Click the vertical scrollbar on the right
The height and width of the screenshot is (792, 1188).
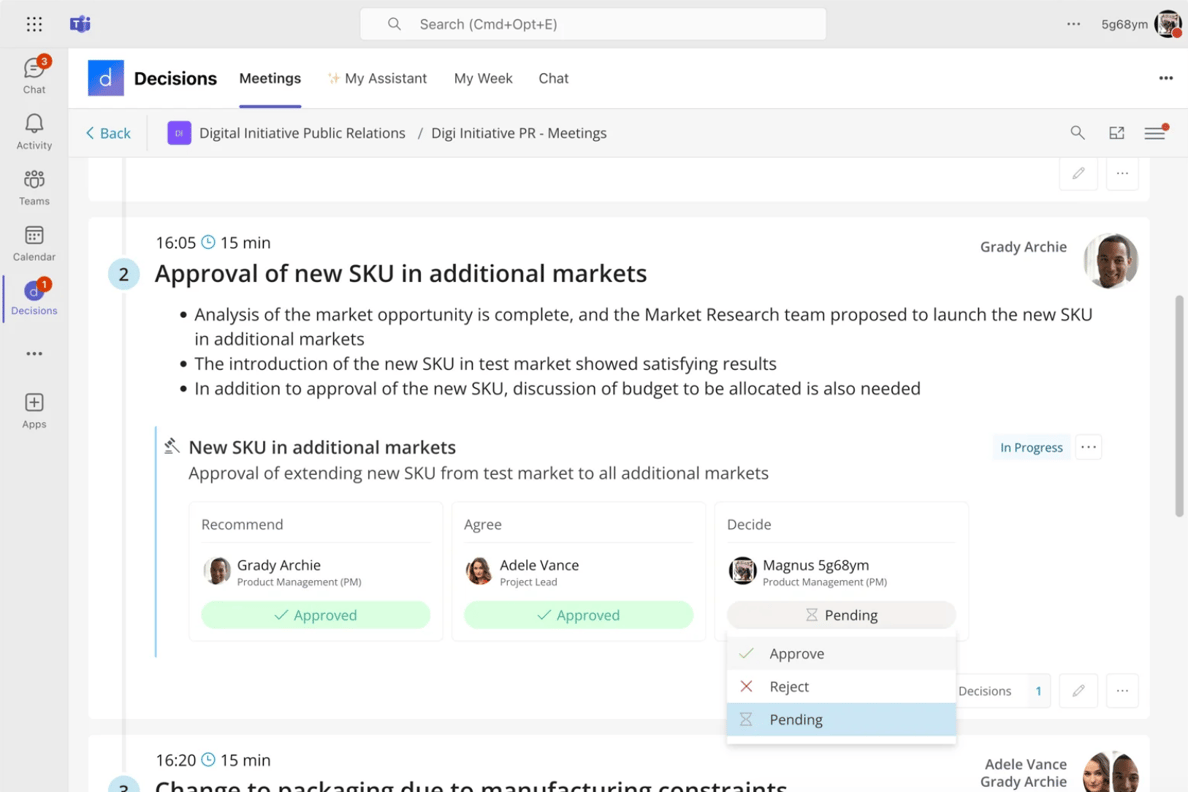point(1179,405)
